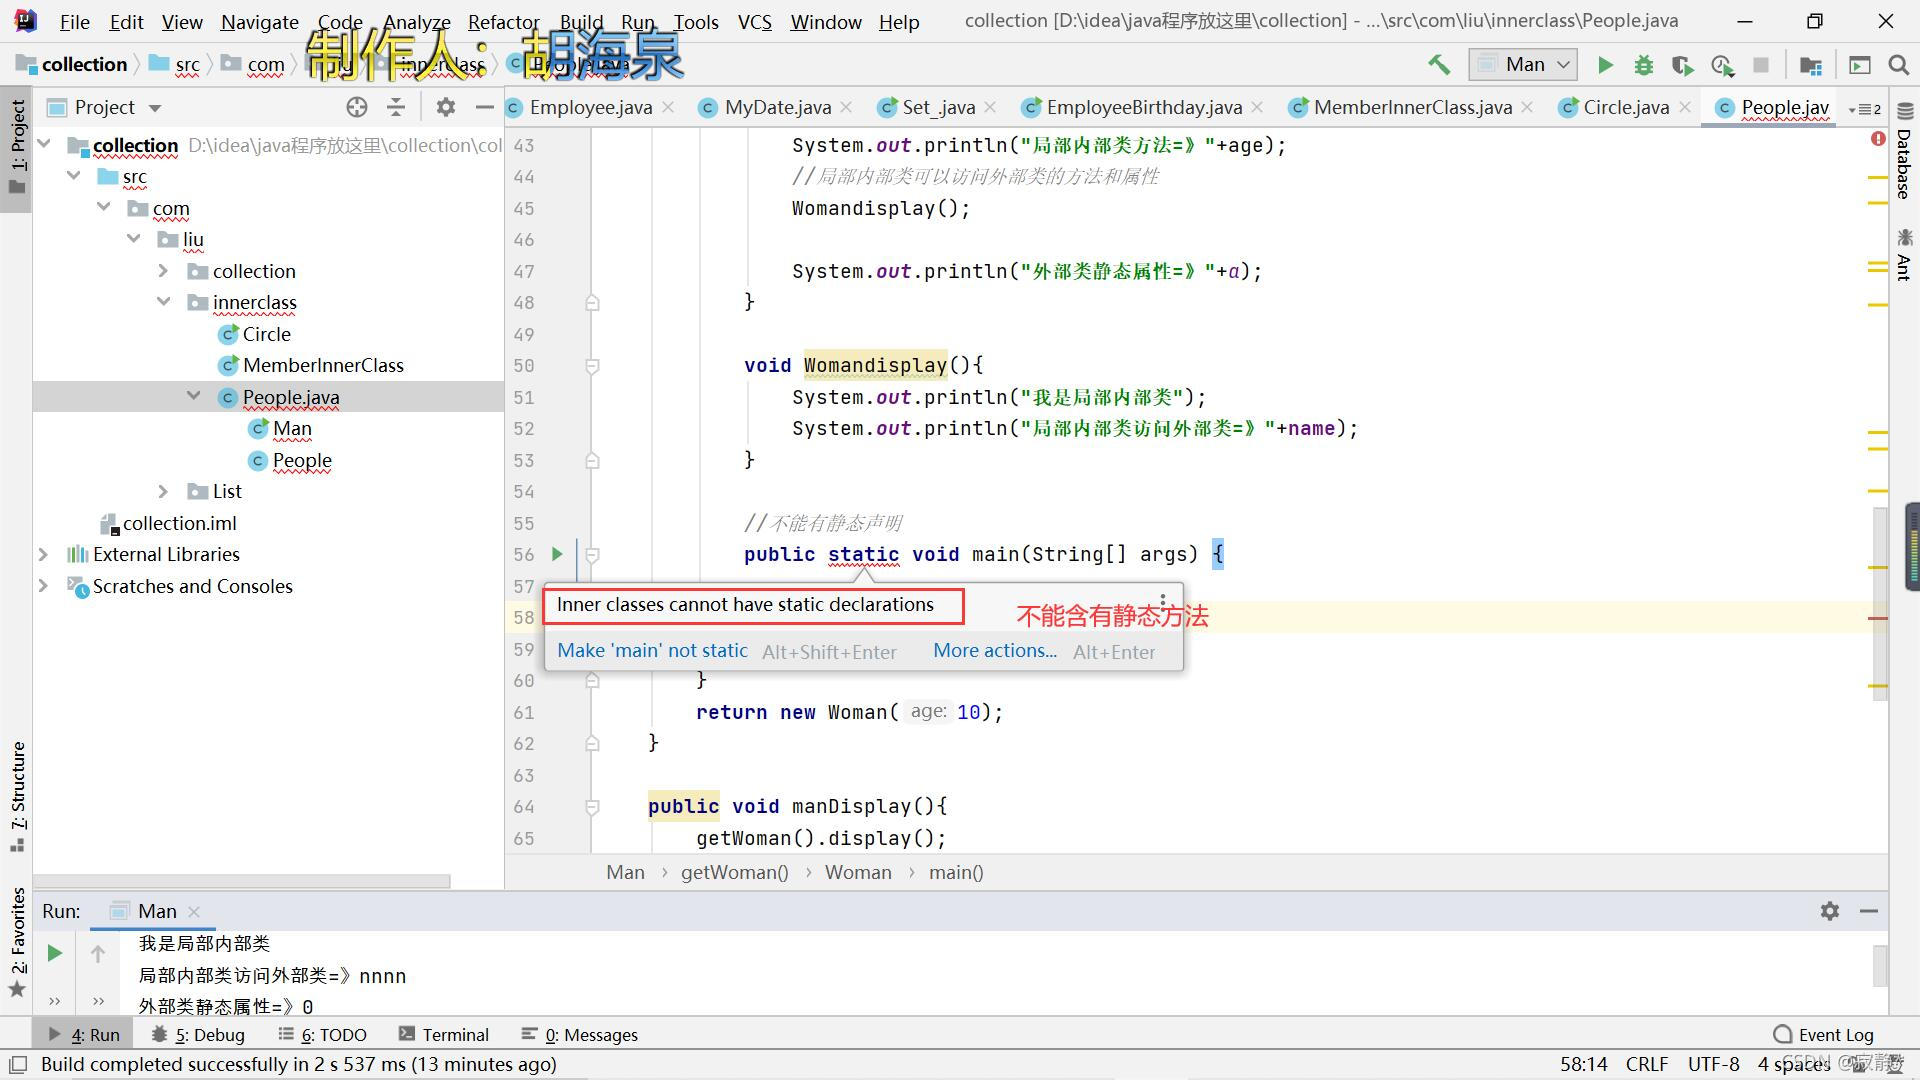Click More actions... link in popup
The height and width of the screenshot is (1080, 1920).
coord(994,651)
